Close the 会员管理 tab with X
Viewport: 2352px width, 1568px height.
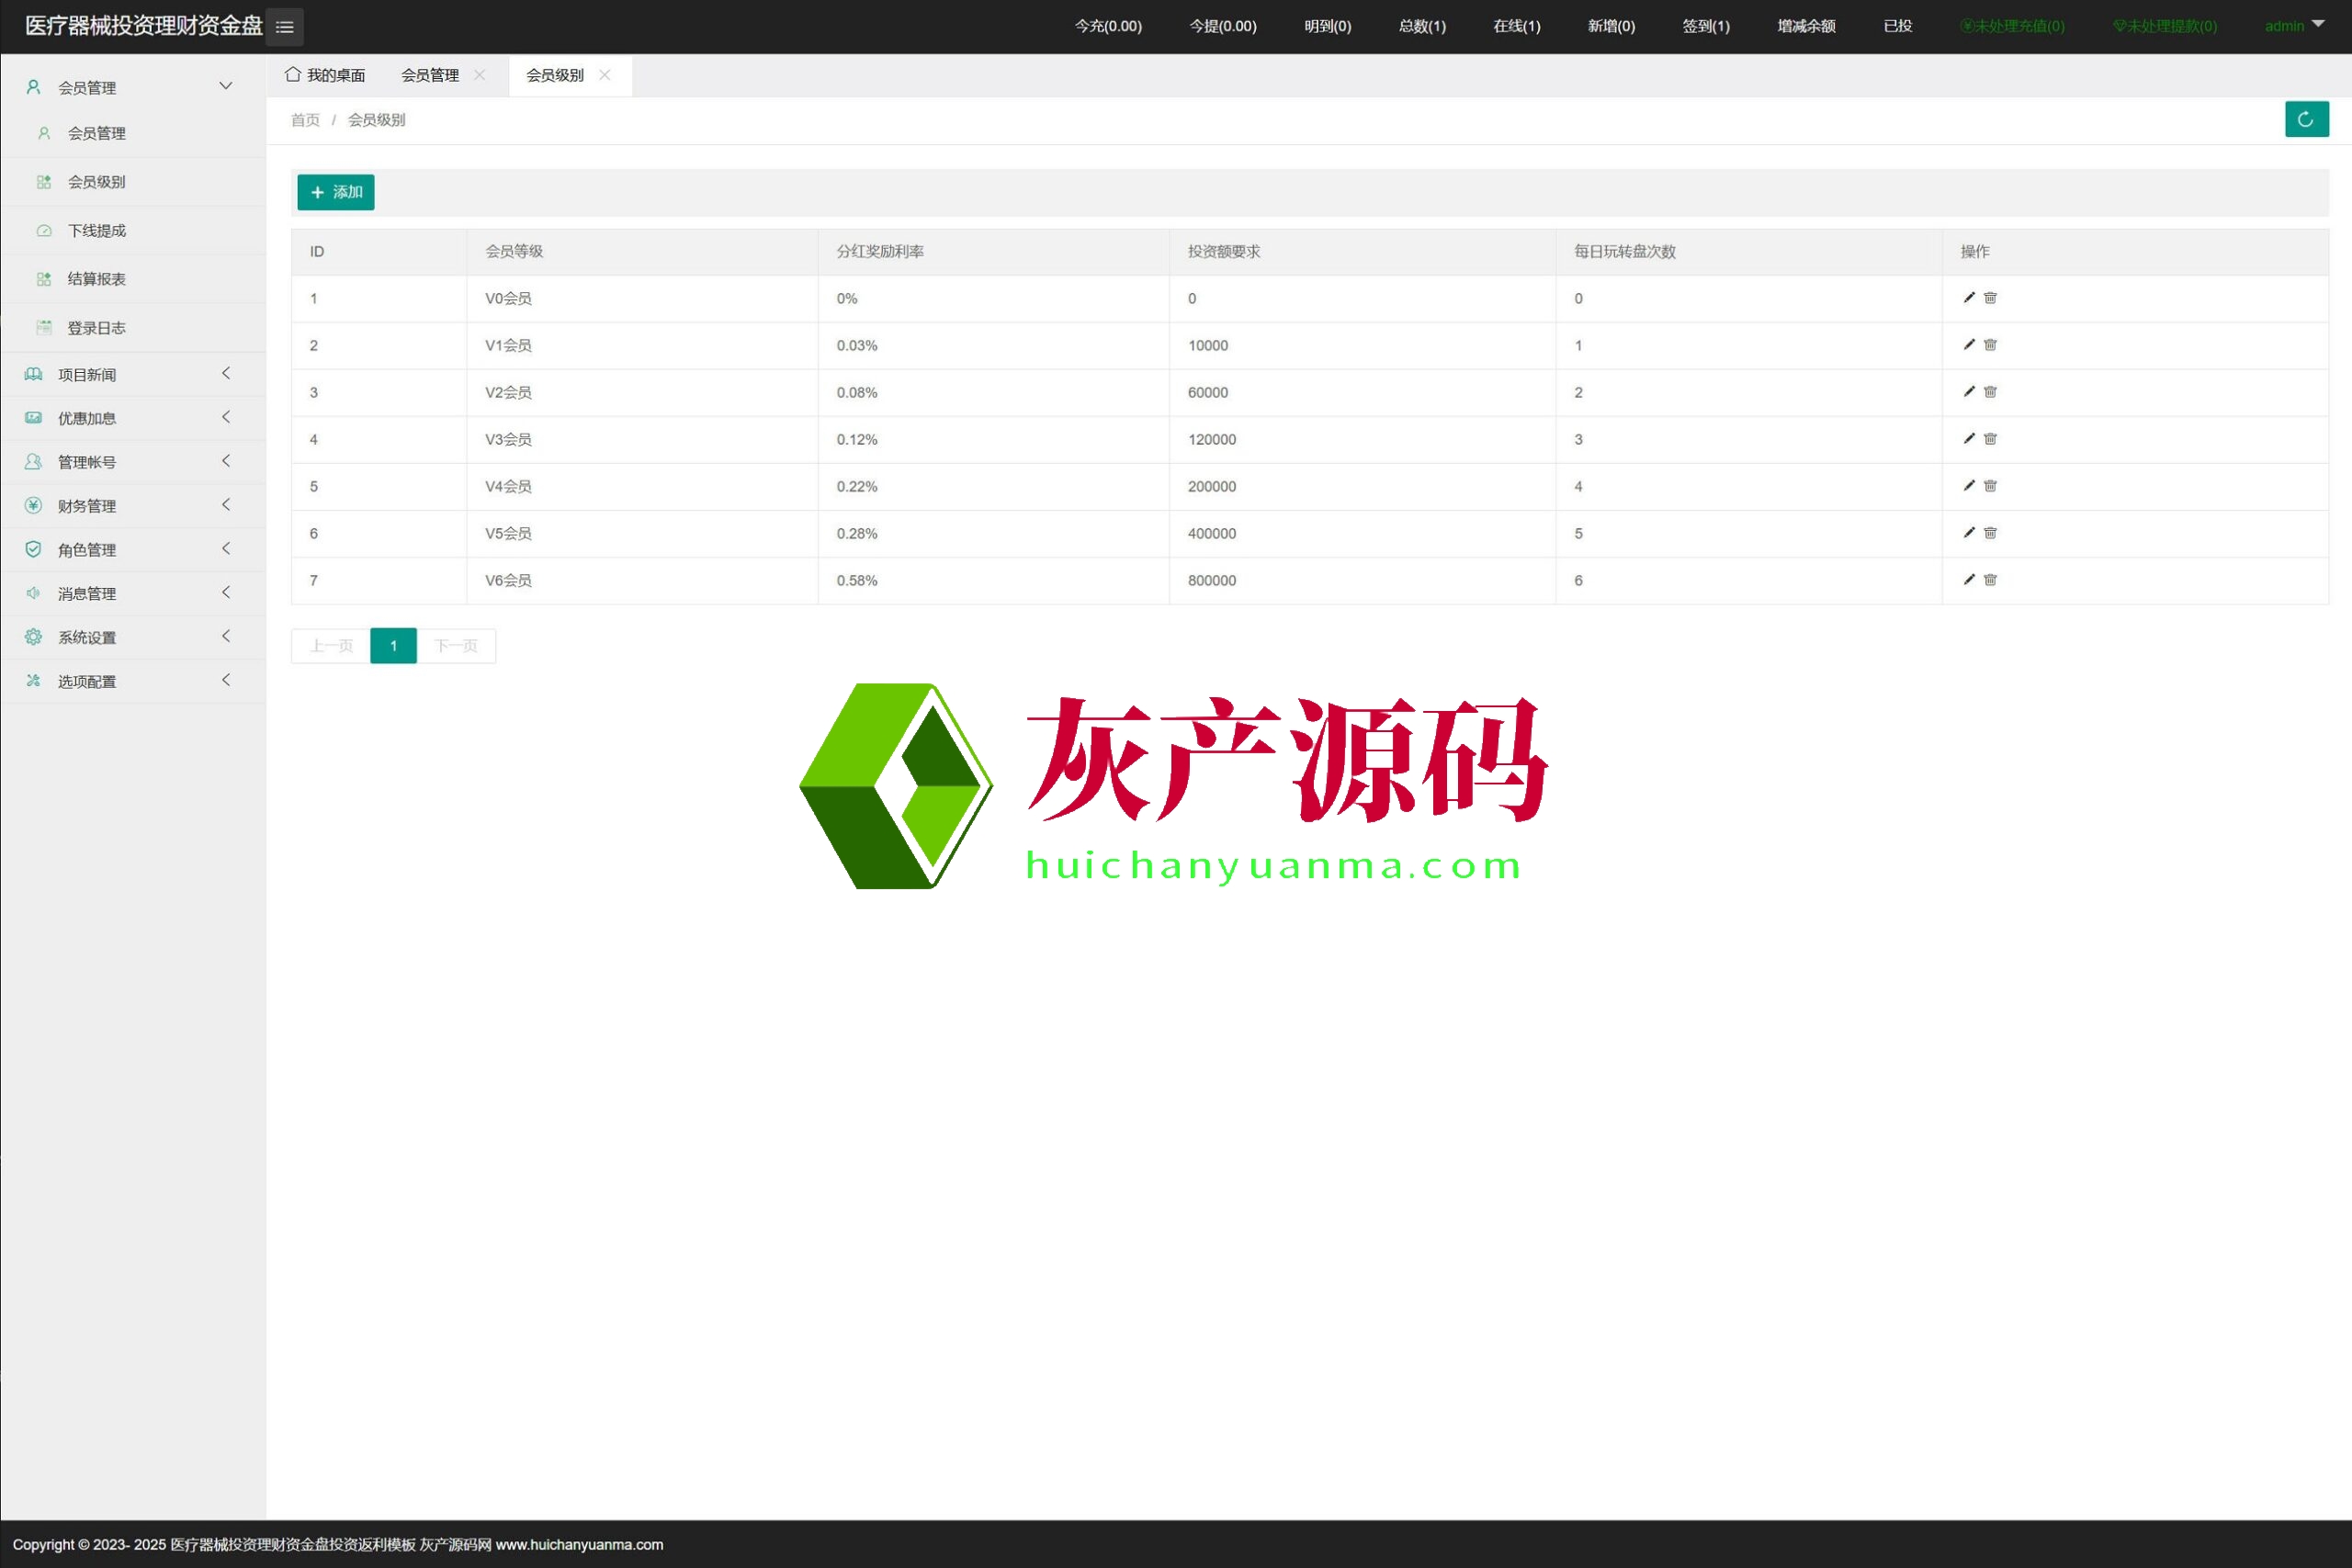(x=480, y=75)
